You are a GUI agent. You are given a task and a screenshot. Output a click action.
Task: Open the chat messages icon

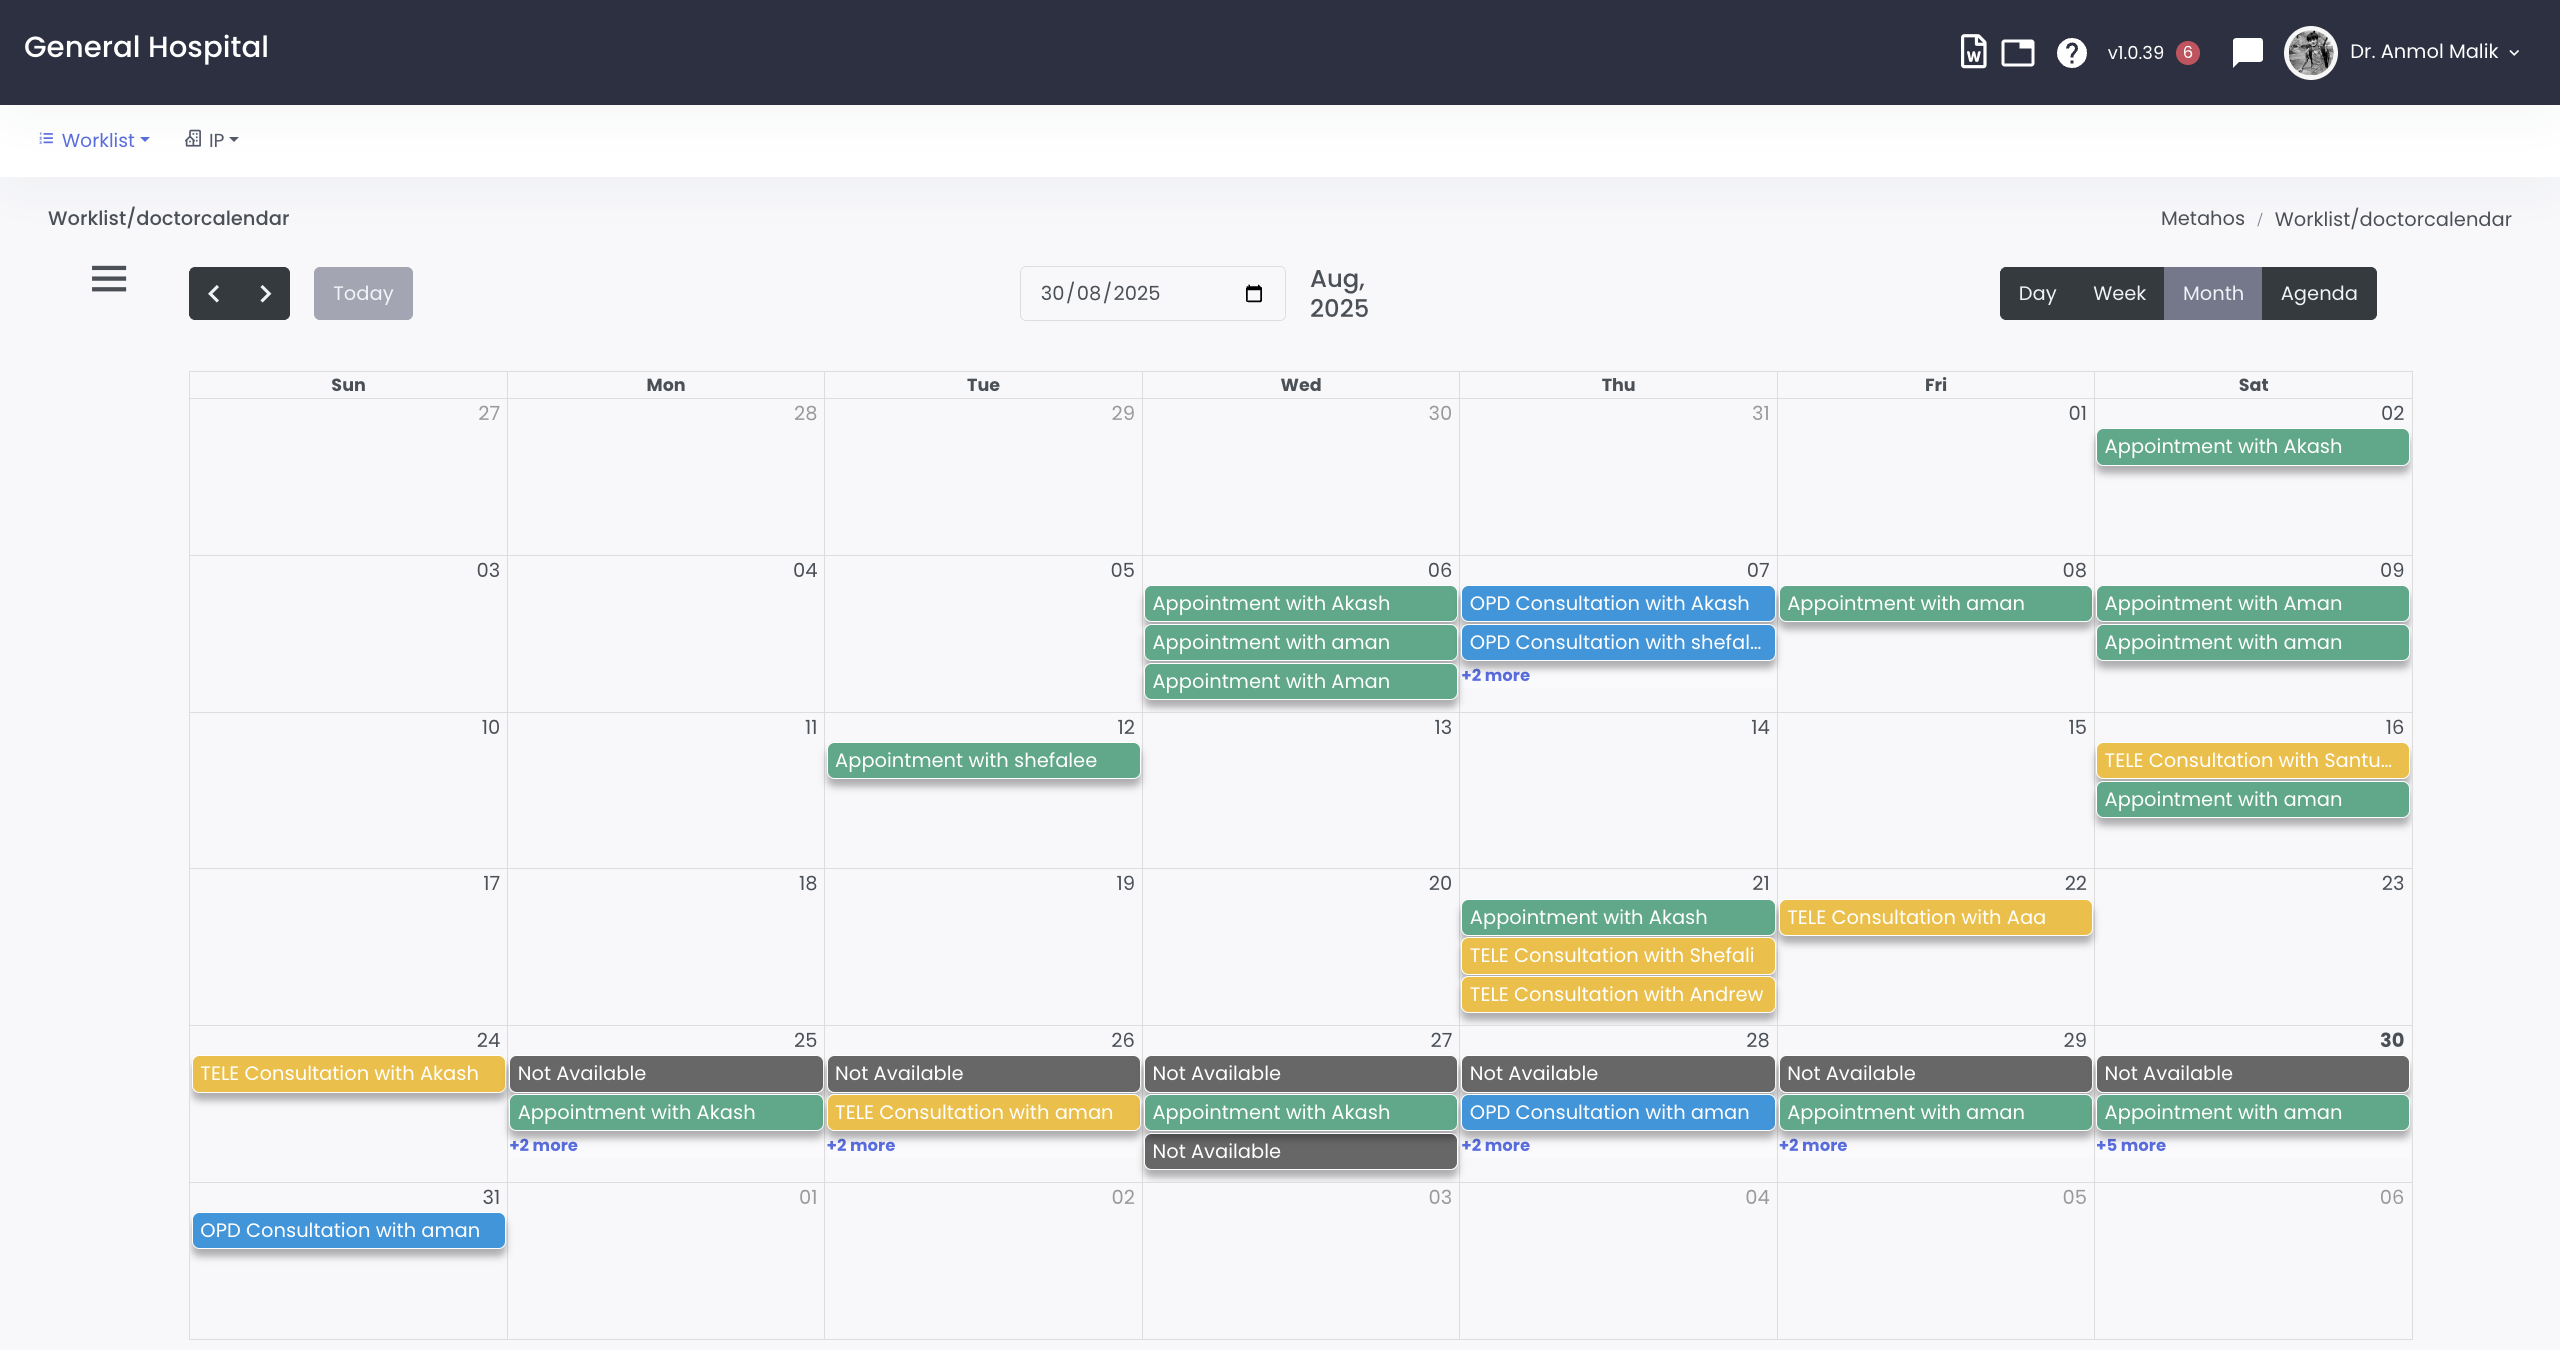tap(2247, 52)
